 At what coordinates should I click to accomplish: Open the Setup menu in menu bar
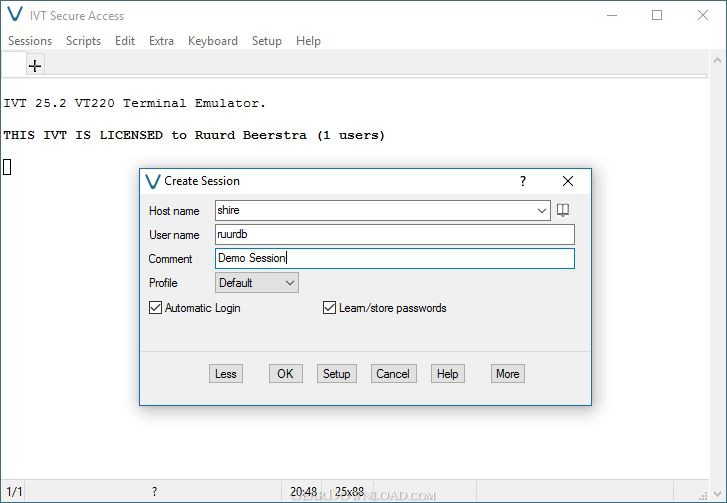[x=267, y=41]
